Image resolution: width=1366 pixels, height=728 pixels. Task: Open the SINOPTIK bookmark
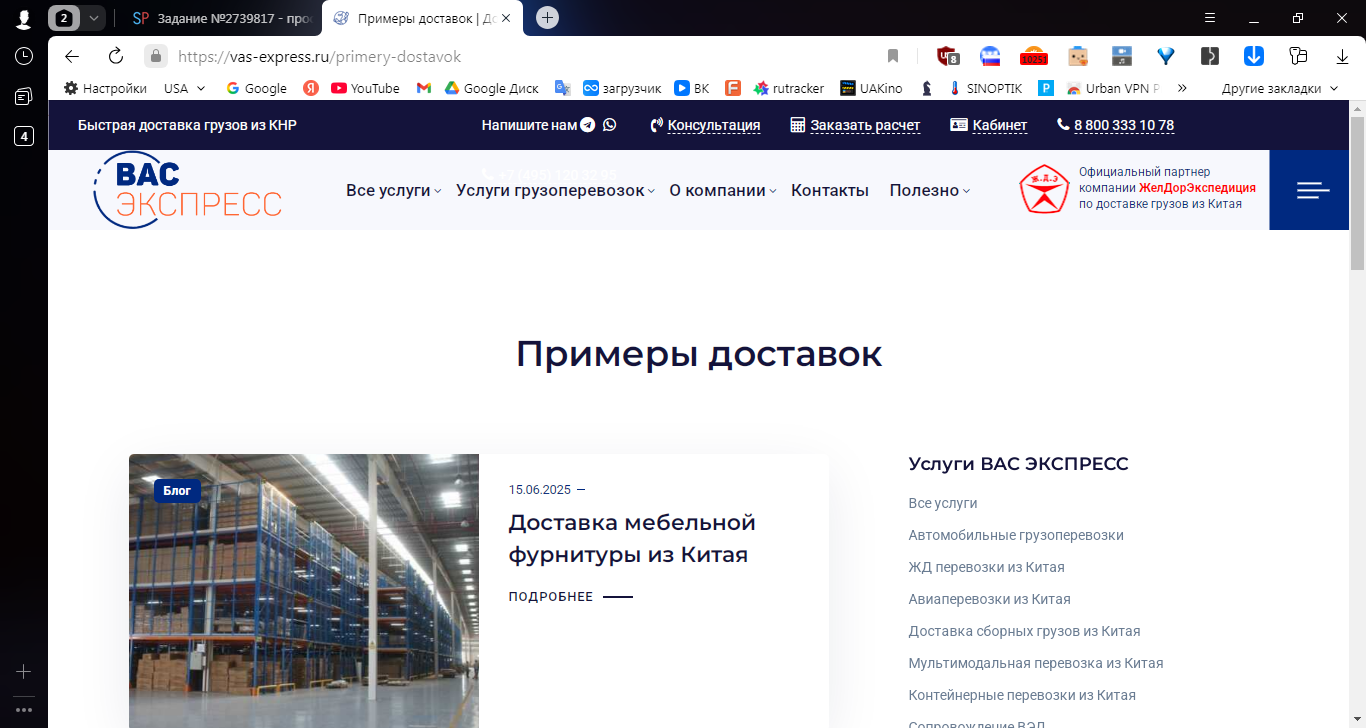(985, 88)
